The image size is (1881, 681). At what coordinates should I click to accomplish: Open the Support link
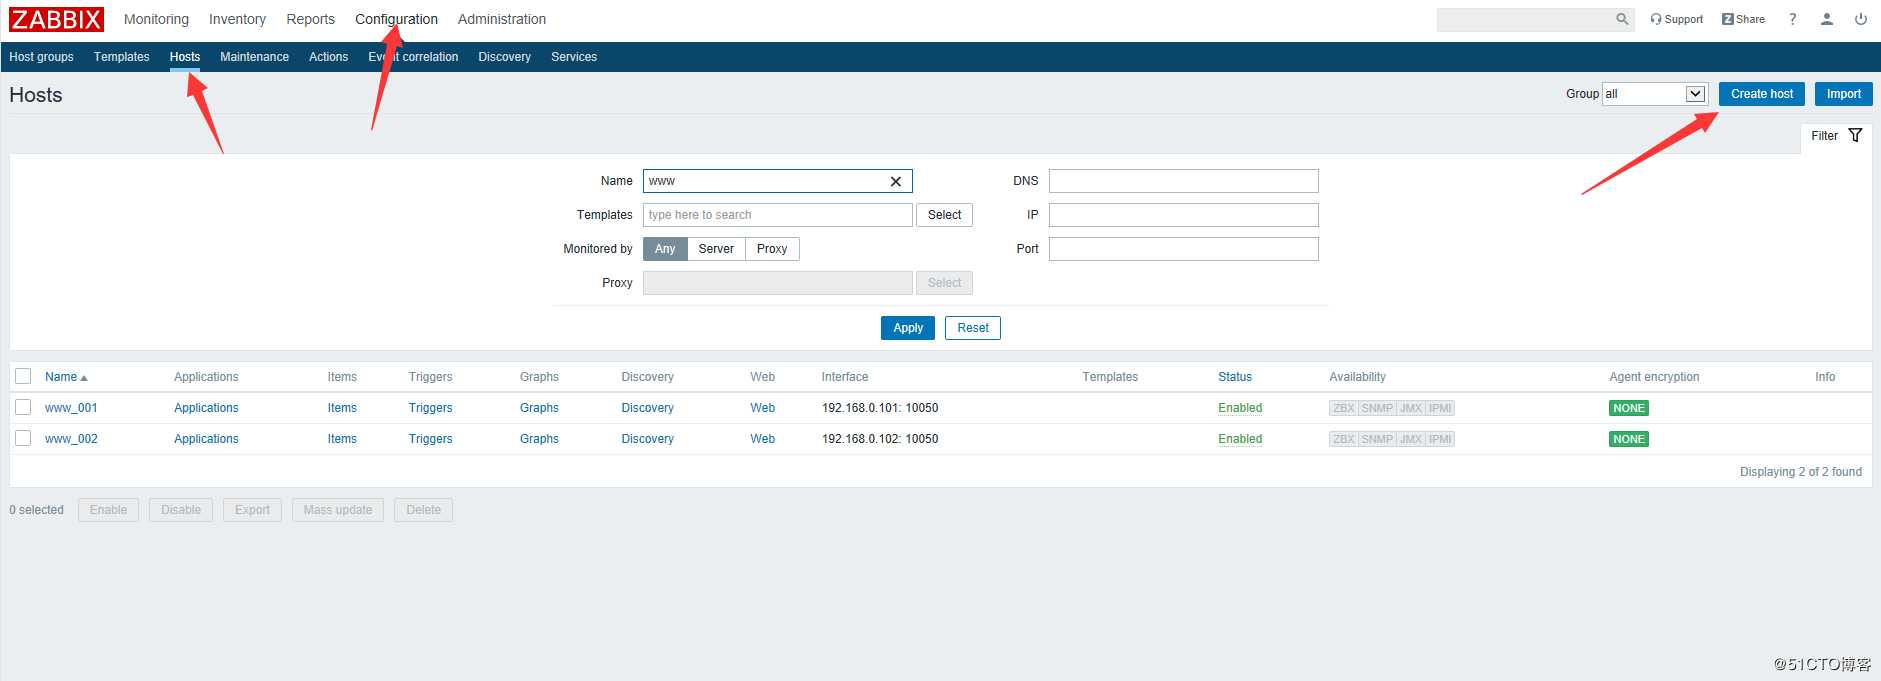[x=1677, y=19]
